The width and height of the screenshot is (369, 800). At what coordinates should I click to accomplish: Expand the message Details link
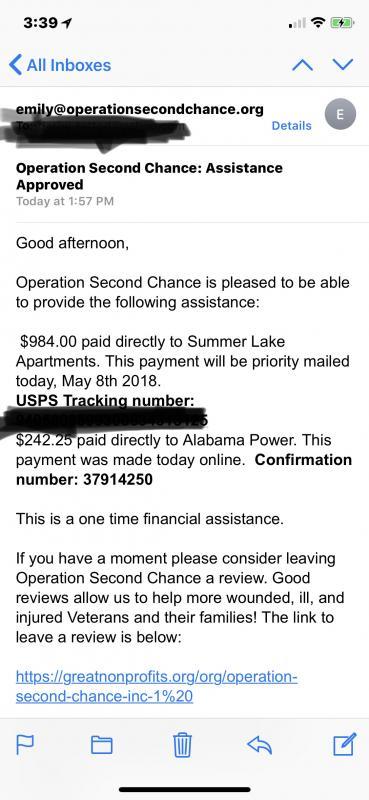pos(291,126)
